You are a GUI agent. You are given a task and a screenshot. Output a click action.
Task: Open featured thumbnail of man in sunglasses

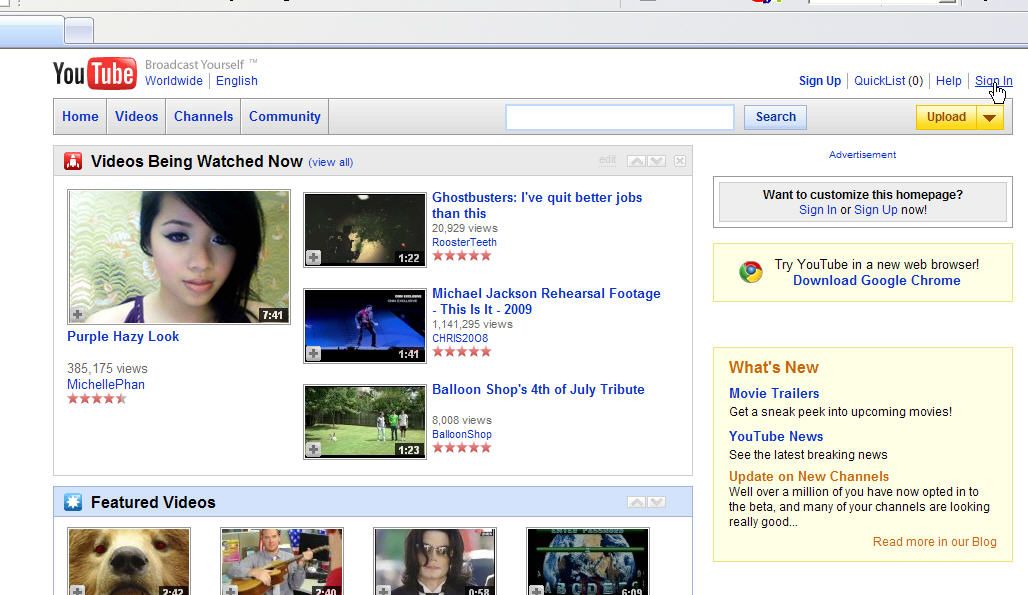point(435,562)
